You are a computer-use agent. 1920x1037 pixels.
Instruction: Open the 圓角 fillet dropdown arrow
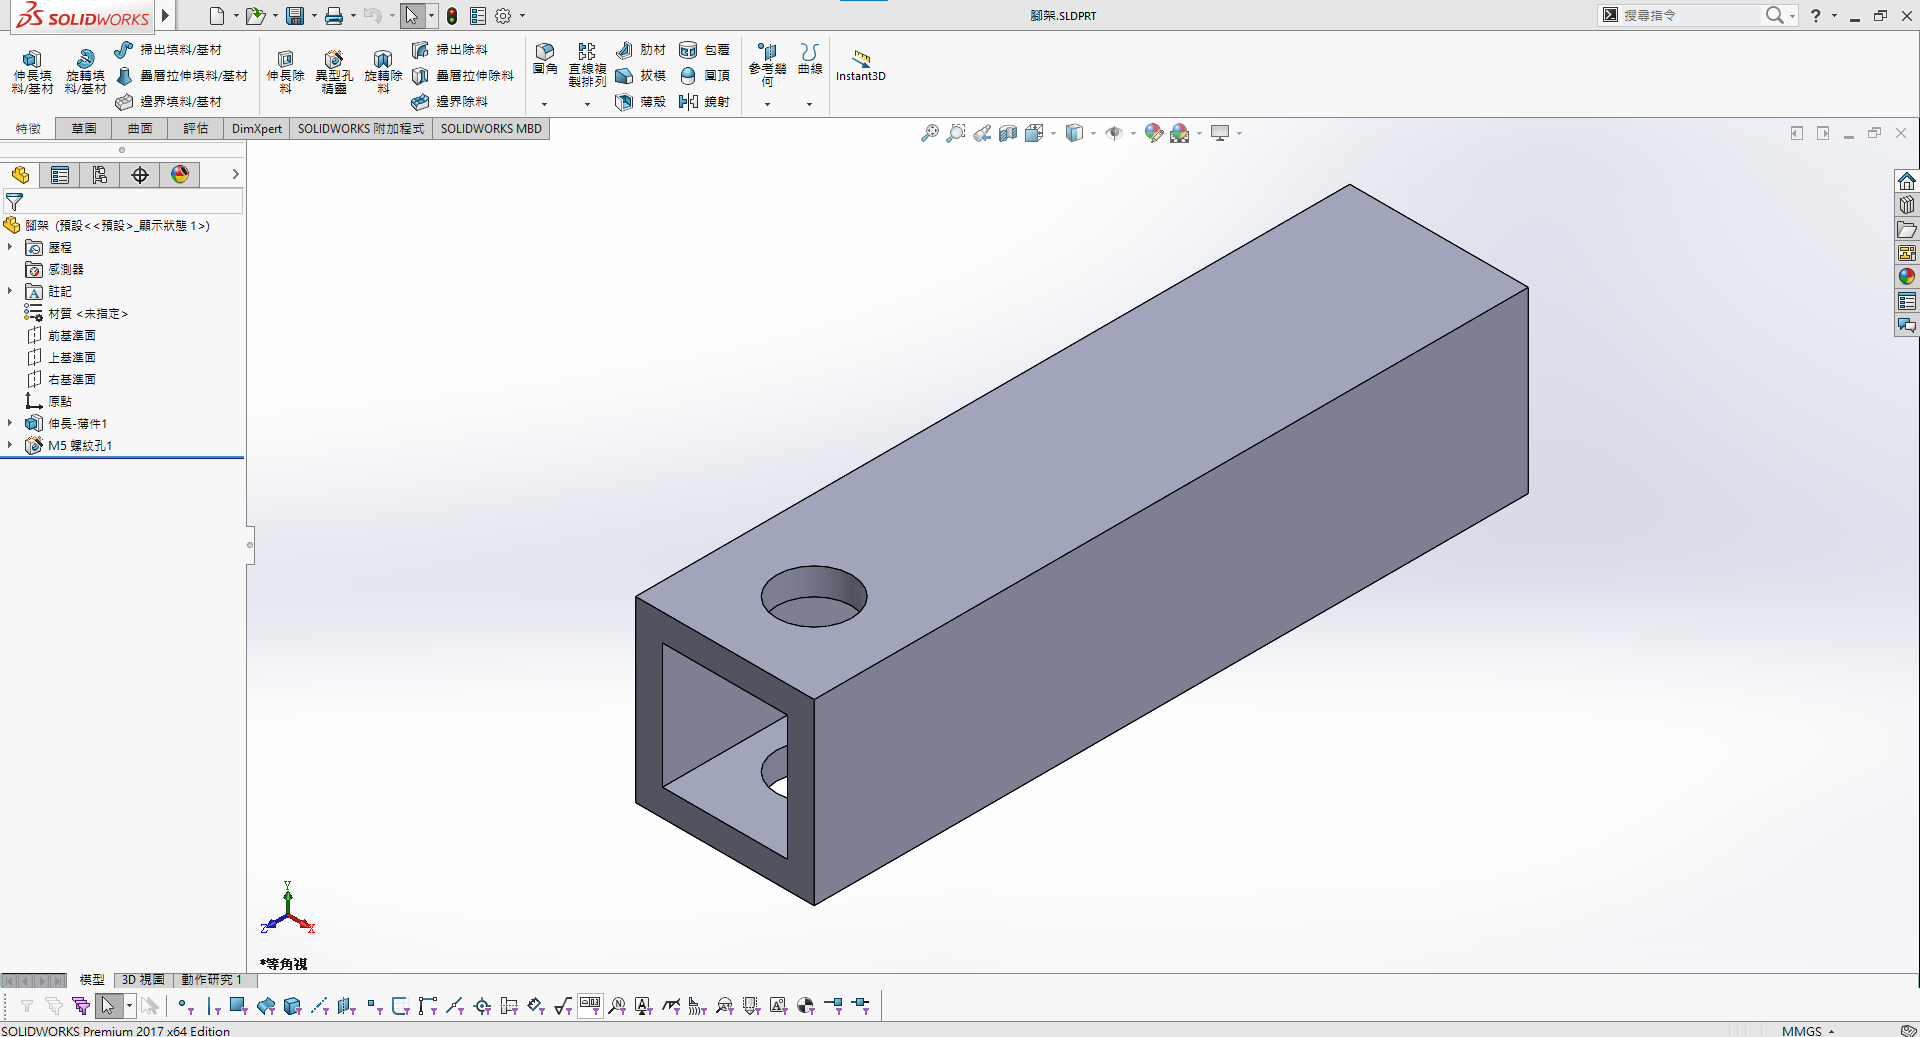click(545, 104)
